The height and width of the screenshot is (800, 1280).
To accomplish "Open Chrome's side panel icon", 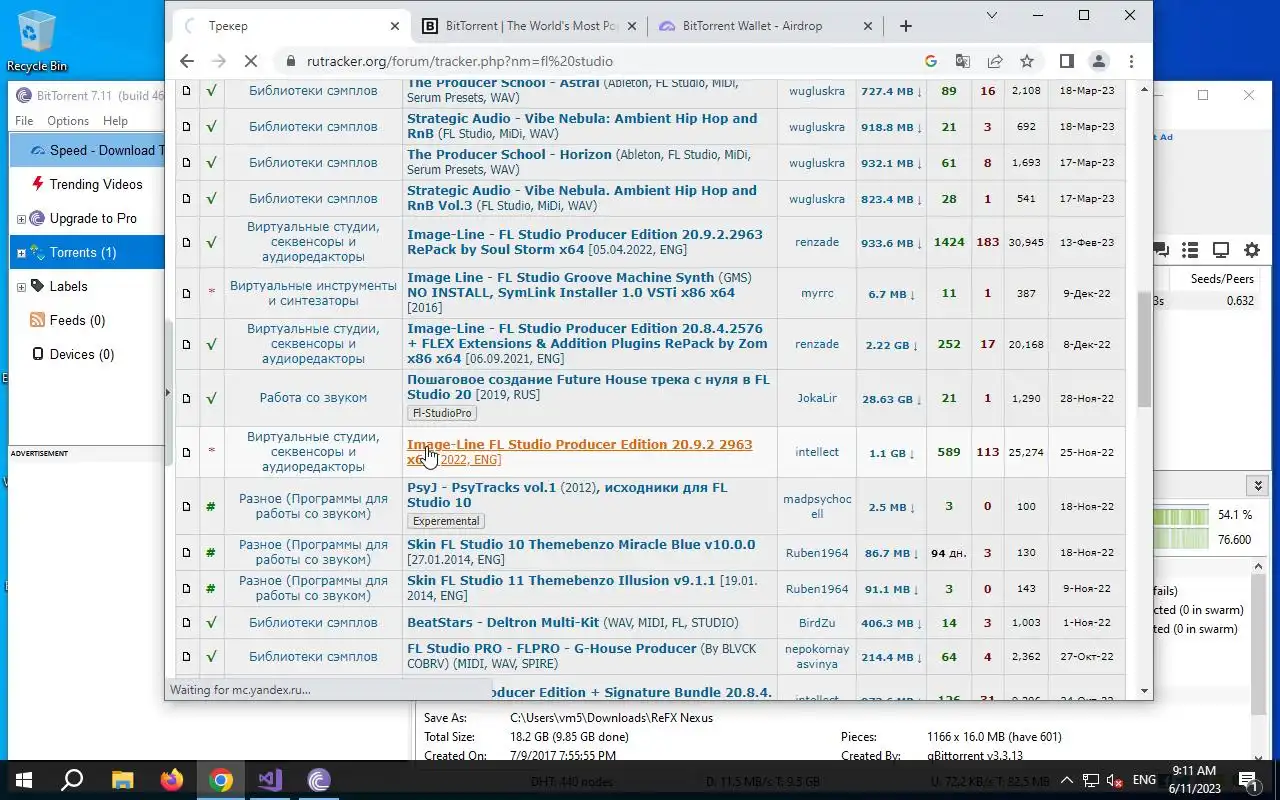I will pos(1067,61).
